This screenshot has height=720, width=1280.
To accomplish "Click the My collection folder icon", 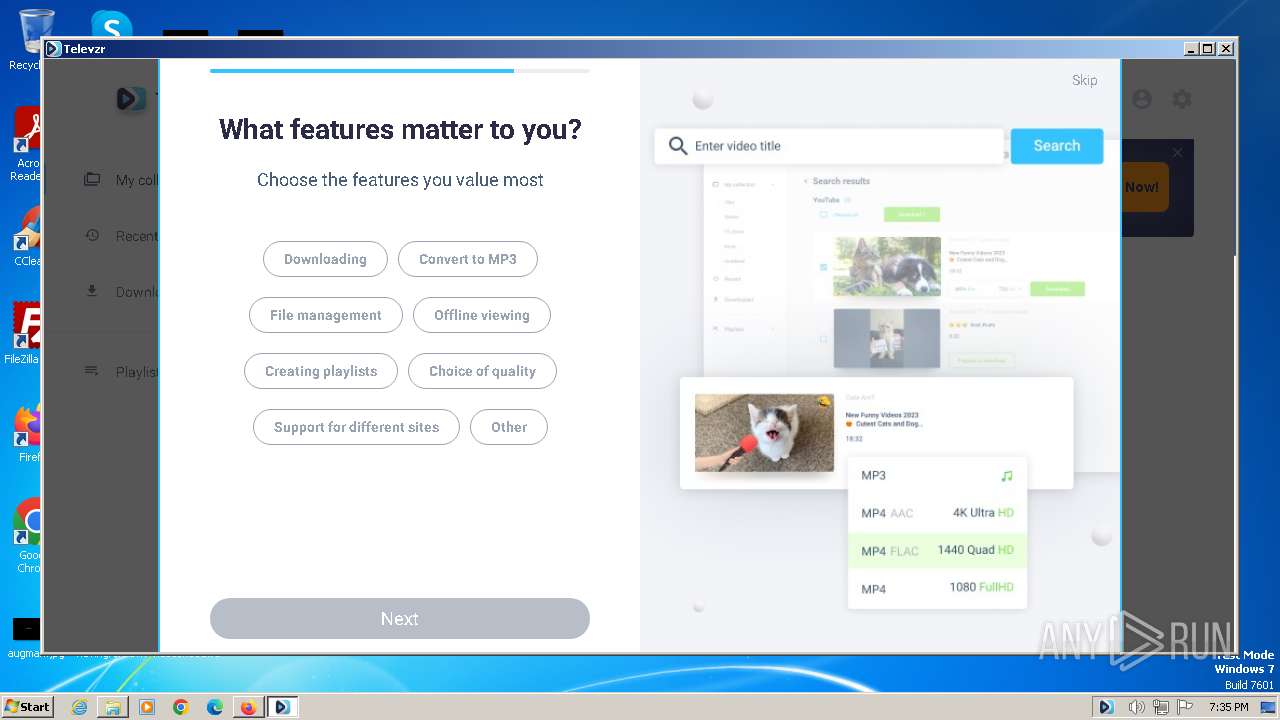I will [92, 179].
